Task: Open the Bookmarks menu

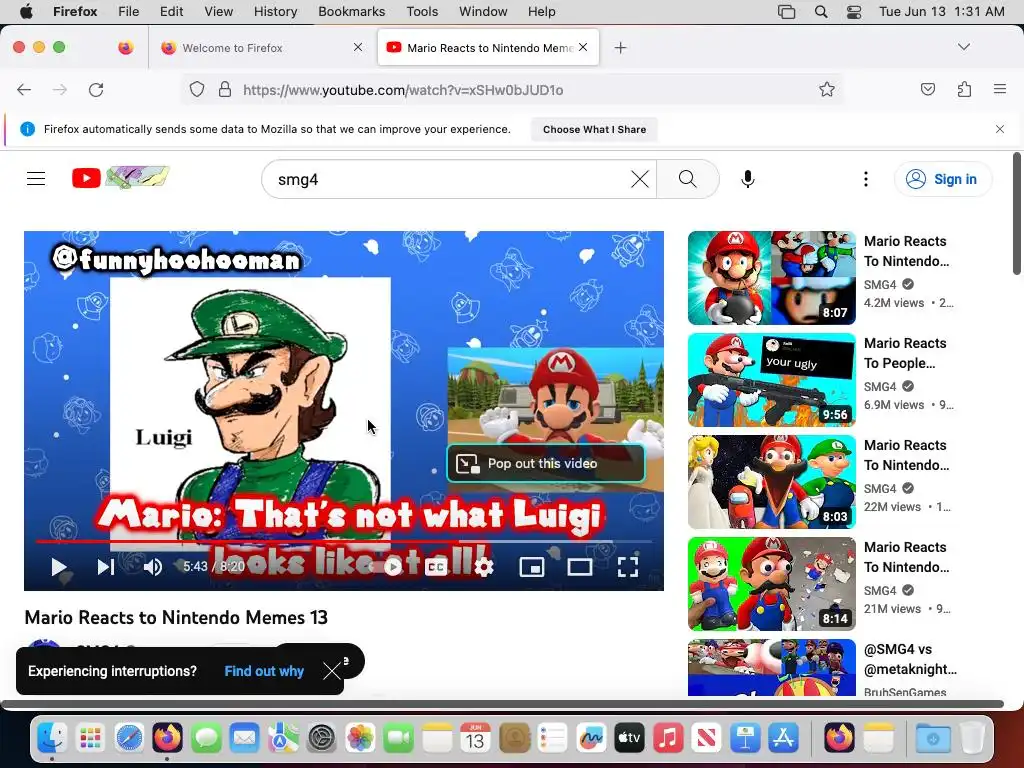Action: 351,12
